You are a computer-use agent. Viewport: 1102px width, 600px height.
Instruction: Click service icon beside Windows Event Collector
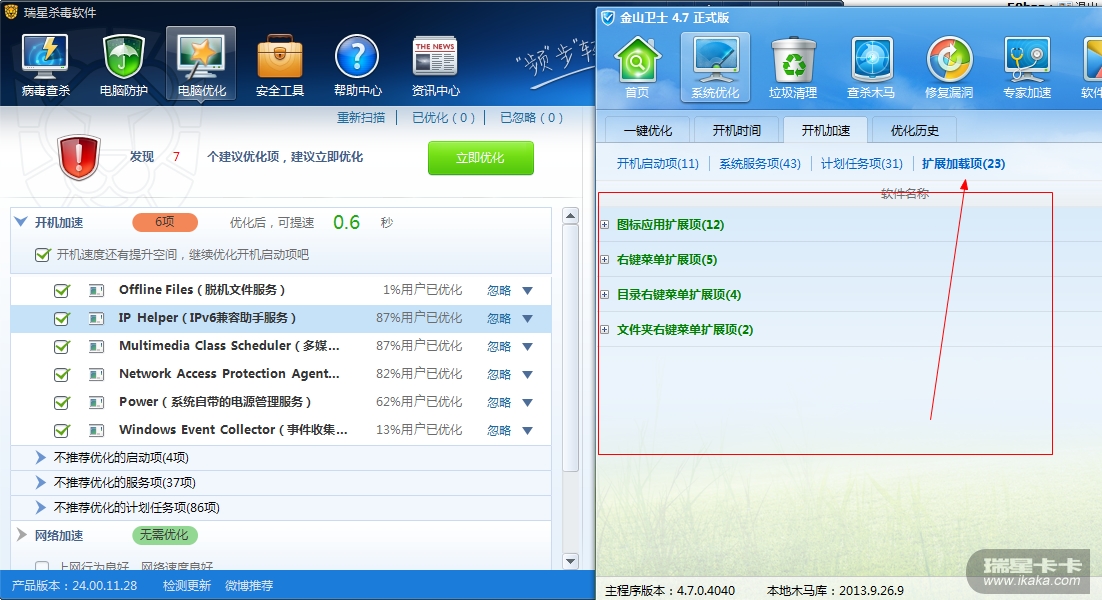pyautogui.click(x=96, y=430)
